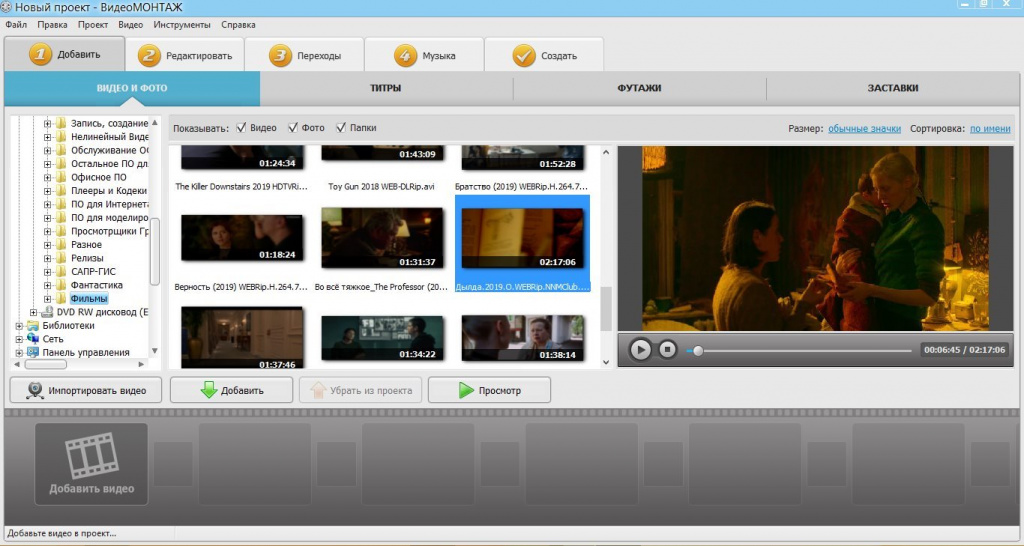
Task: Toggle the Фото filter checkbox
Action: 293,127
